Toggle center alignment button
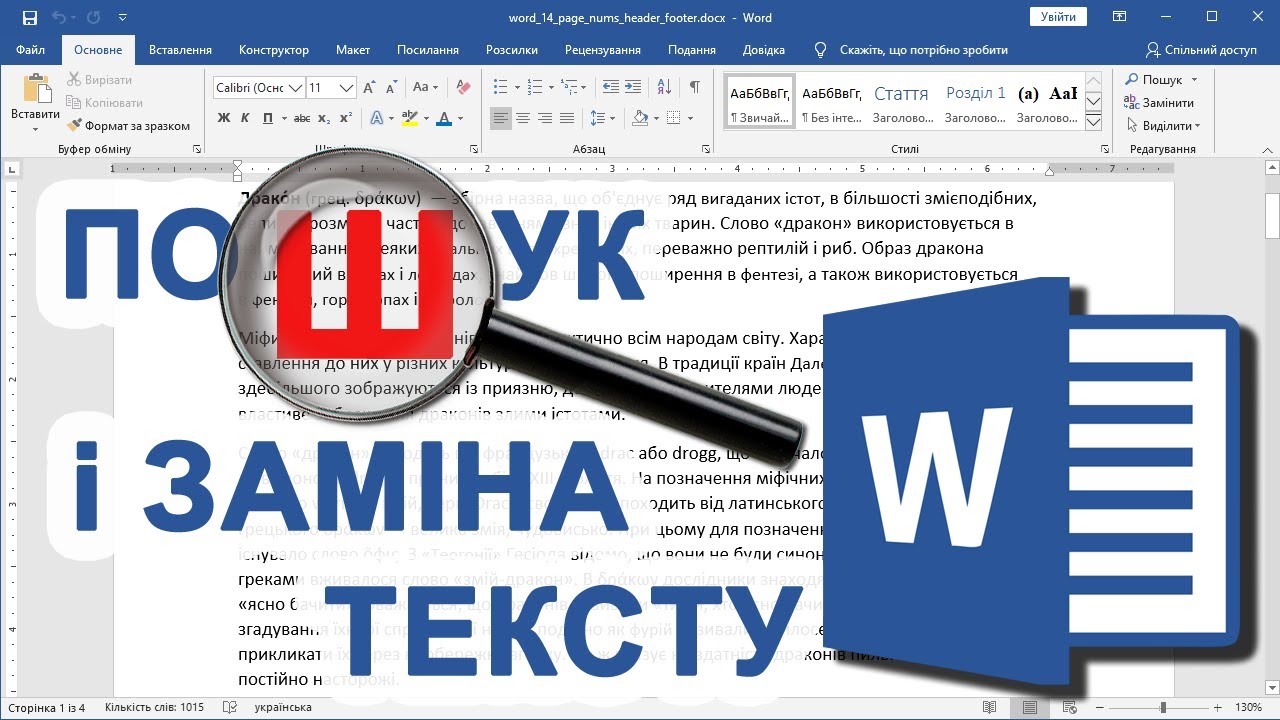The width and height of the screenshot is (1280, 720). (523, 118)
